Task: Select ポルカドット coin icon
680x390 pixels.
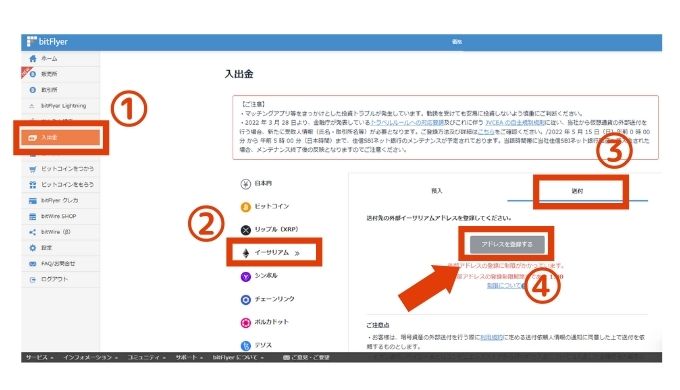Action: click(245, 323)
